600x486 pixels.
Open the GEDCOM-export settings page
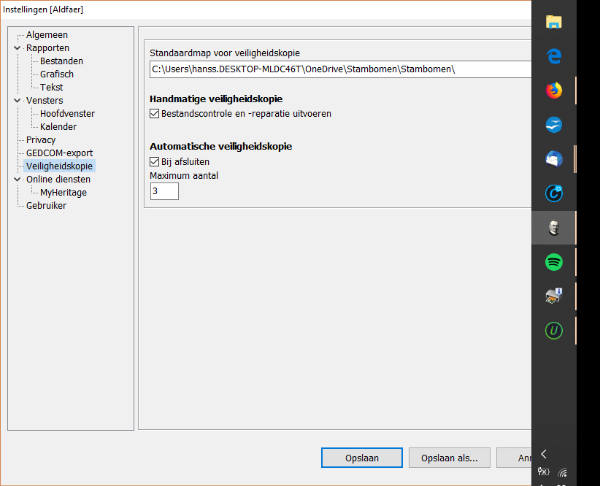click(x=59, y=153)
